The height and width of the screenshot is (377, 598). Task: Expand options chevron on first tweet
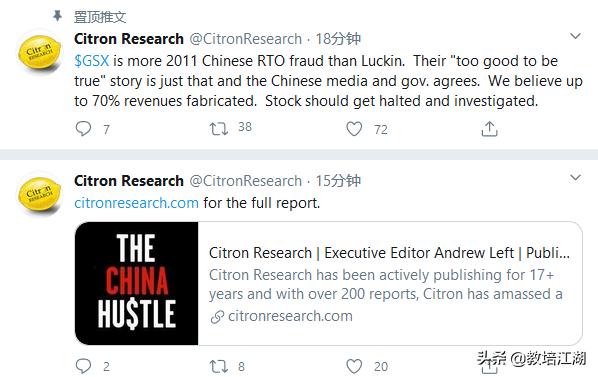[x=575, y=36]
